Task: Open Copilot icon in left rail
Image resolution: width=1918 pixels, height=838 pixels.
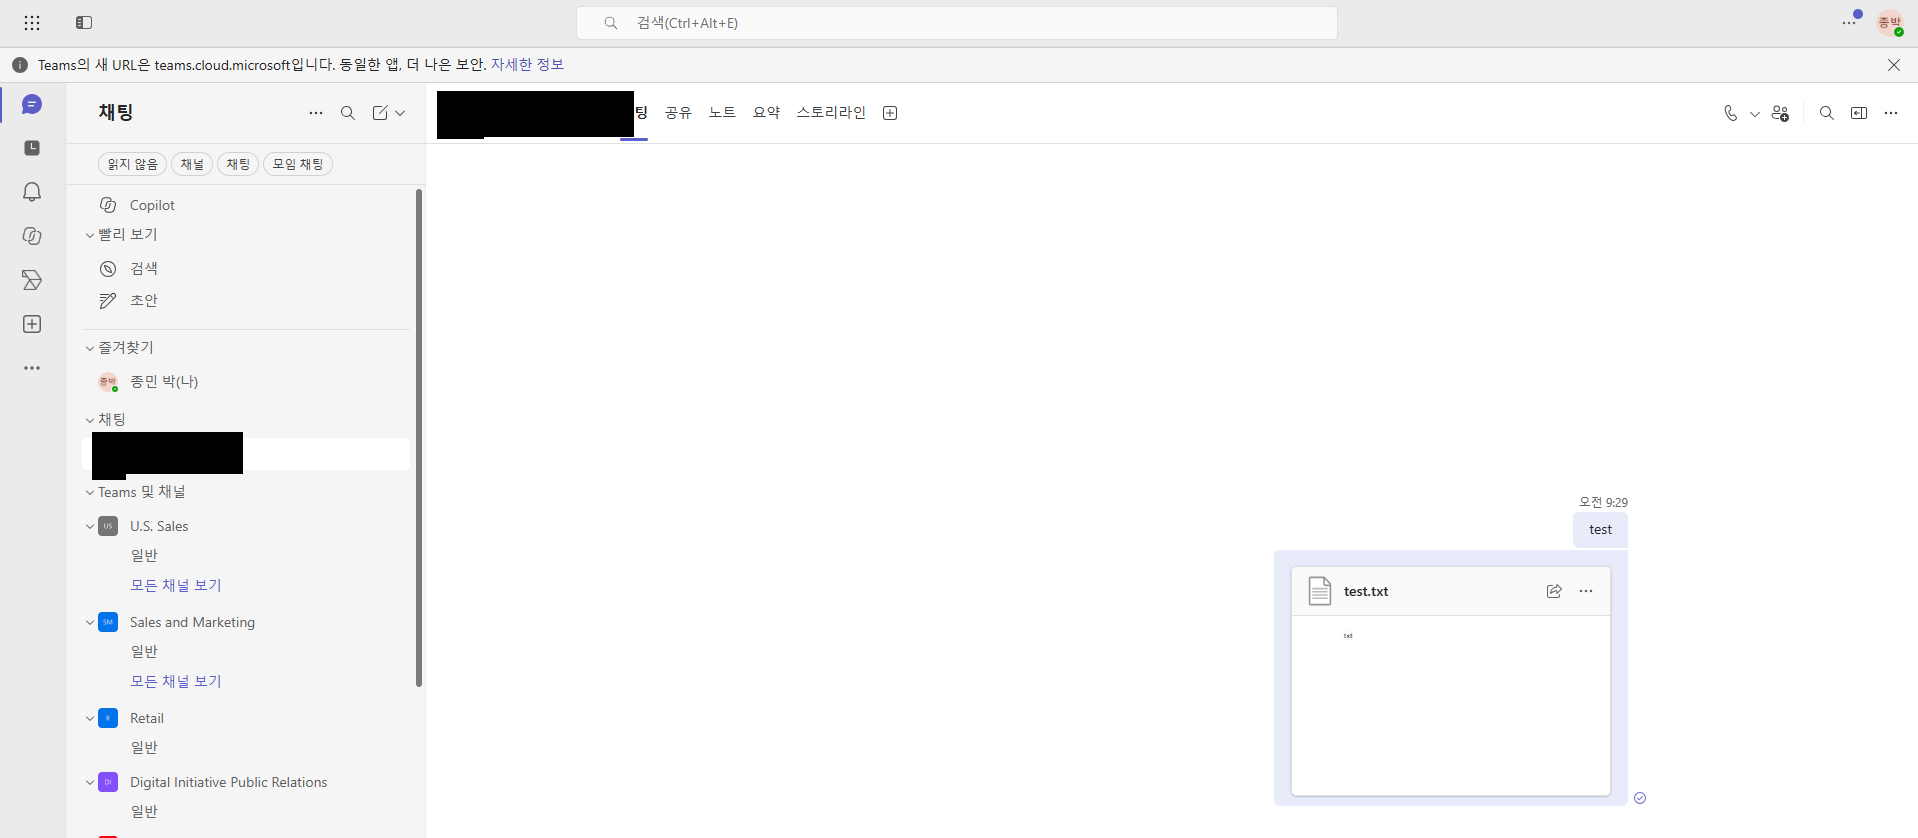Action: pos(32,236)
